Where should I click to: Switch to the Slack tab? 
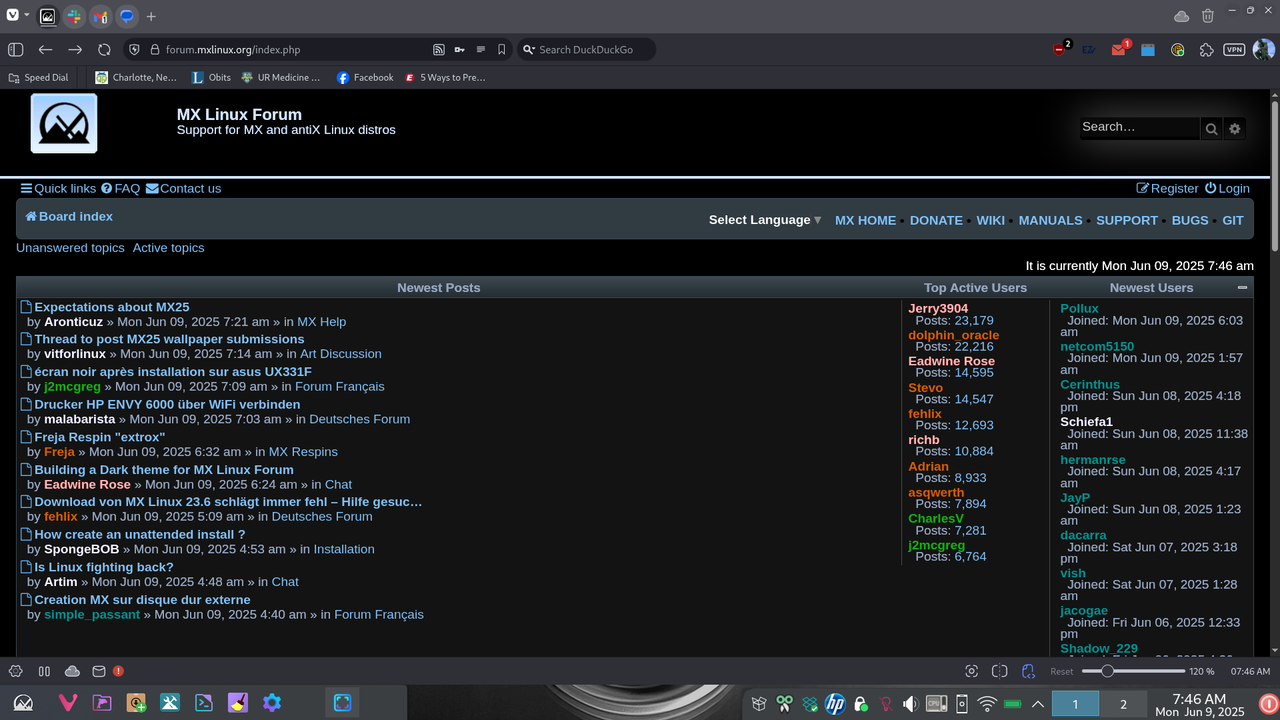pyautogui.click(x=74, y=17)
